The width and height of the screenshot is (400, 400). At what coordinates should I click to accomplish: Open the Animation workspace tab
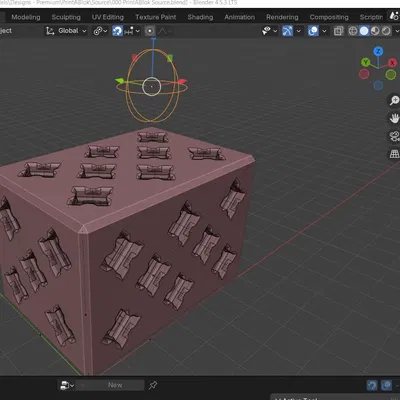pos(239,17)
